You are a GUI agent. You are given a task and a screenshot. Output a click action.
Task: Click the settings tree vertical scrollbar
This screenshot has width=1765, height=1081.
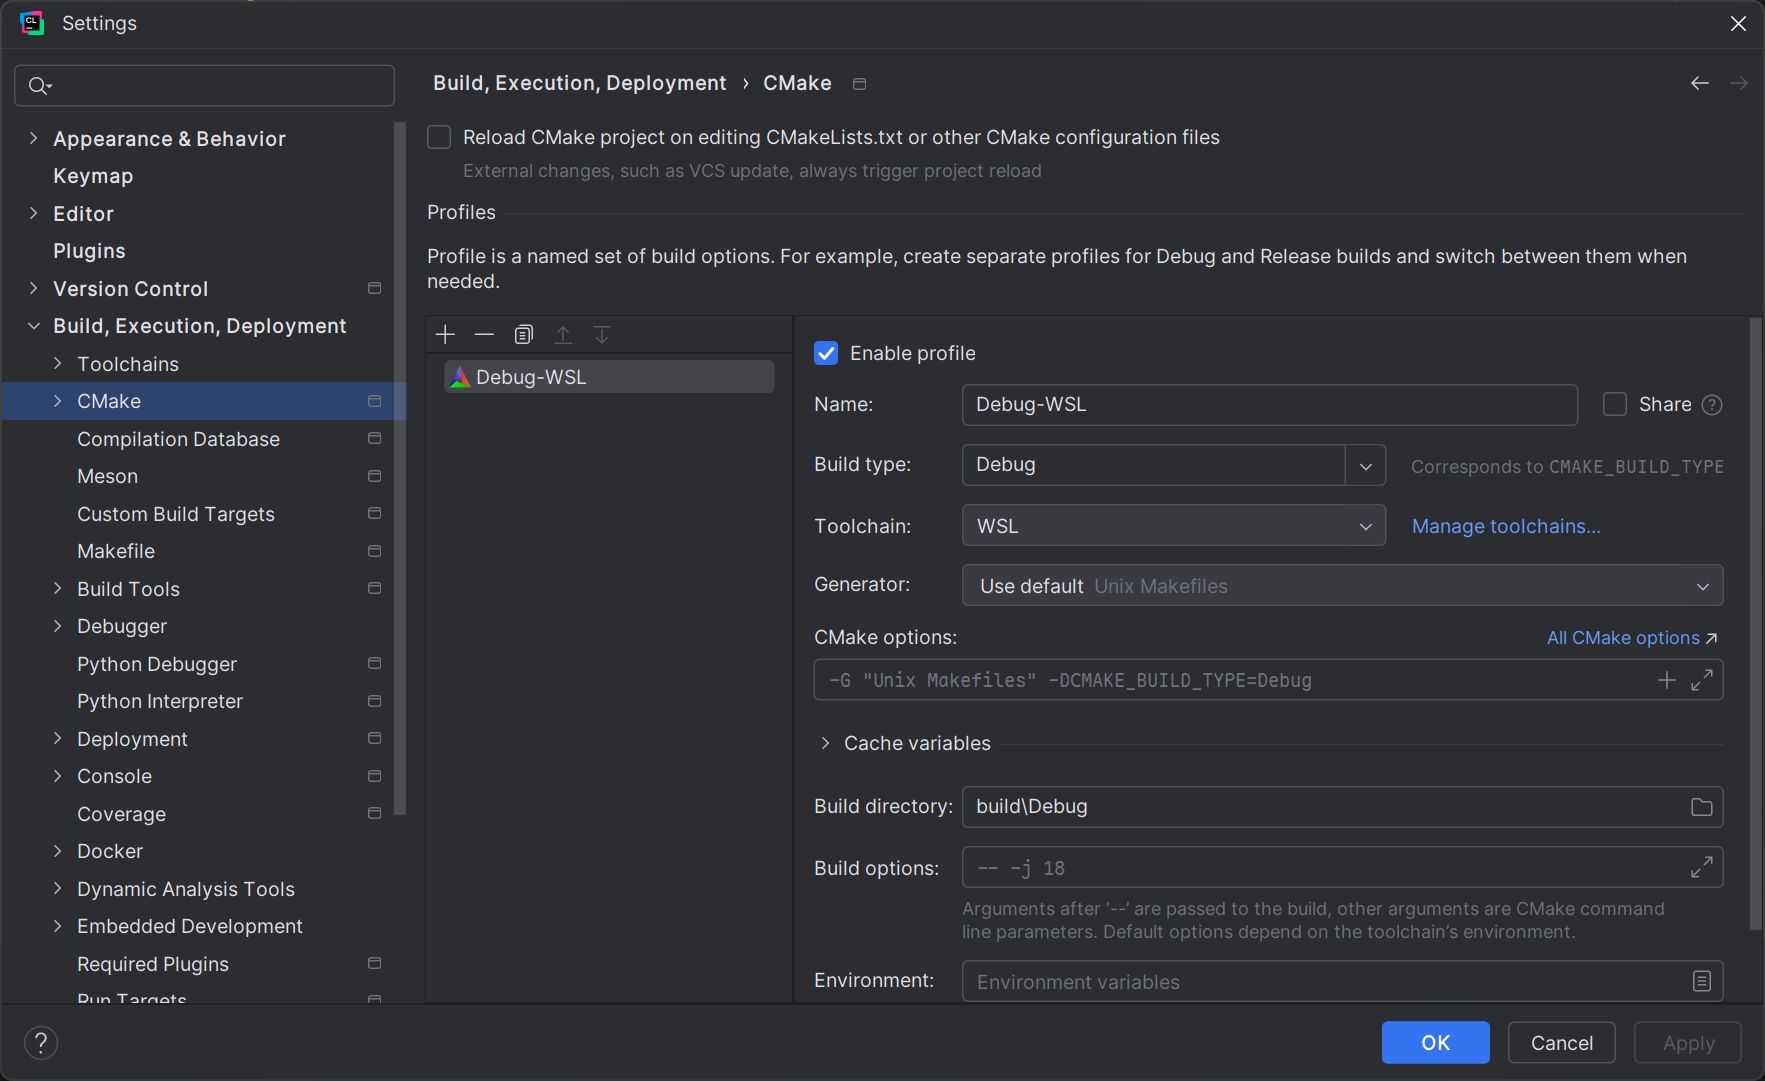click(x=400, y=468)
